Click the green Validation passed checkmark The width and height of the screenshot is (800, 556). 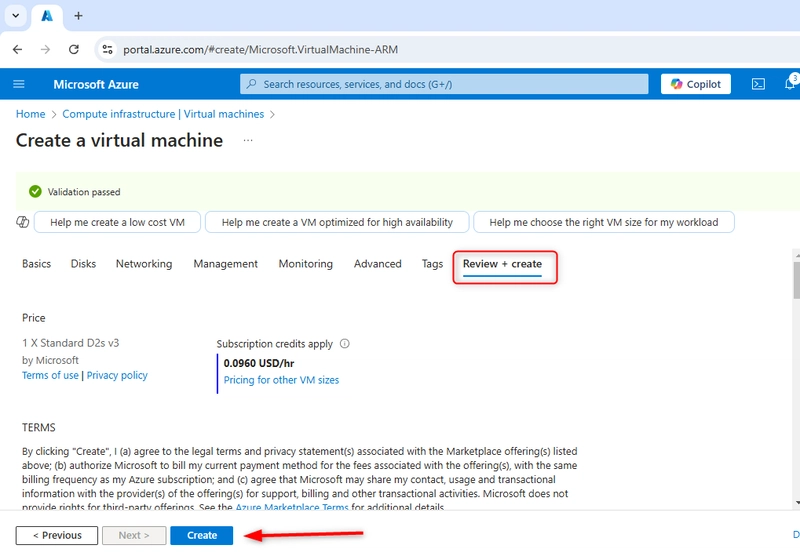(x=35, y=192)
